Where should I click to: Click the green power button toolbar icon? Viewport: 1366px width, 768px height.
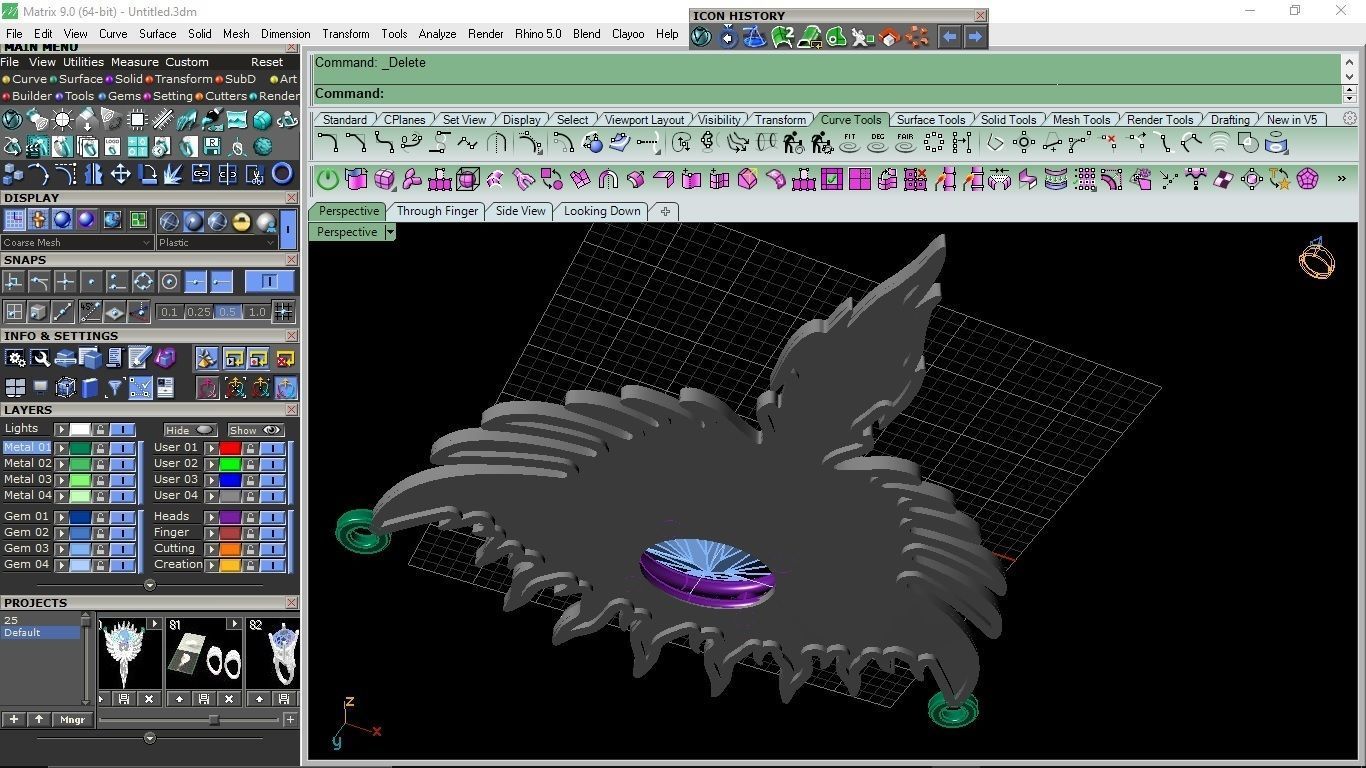pyautogui.click(x=328, y=180)
